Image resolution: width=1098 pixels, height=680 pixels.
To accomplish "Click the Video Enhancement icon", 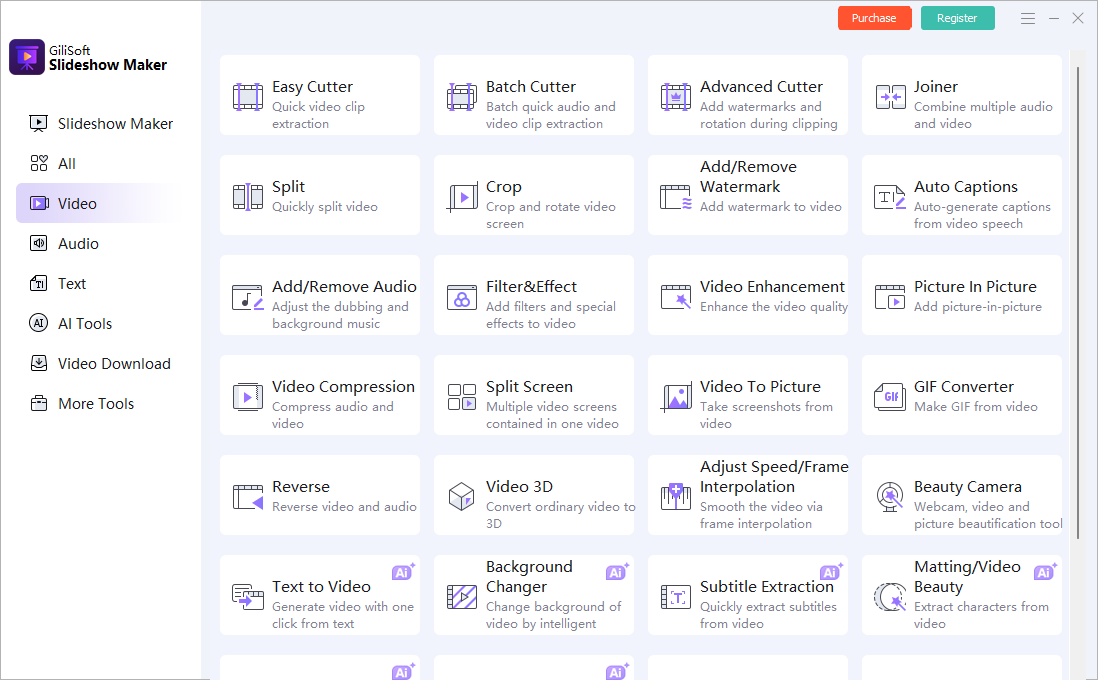I will coord(676,297).
